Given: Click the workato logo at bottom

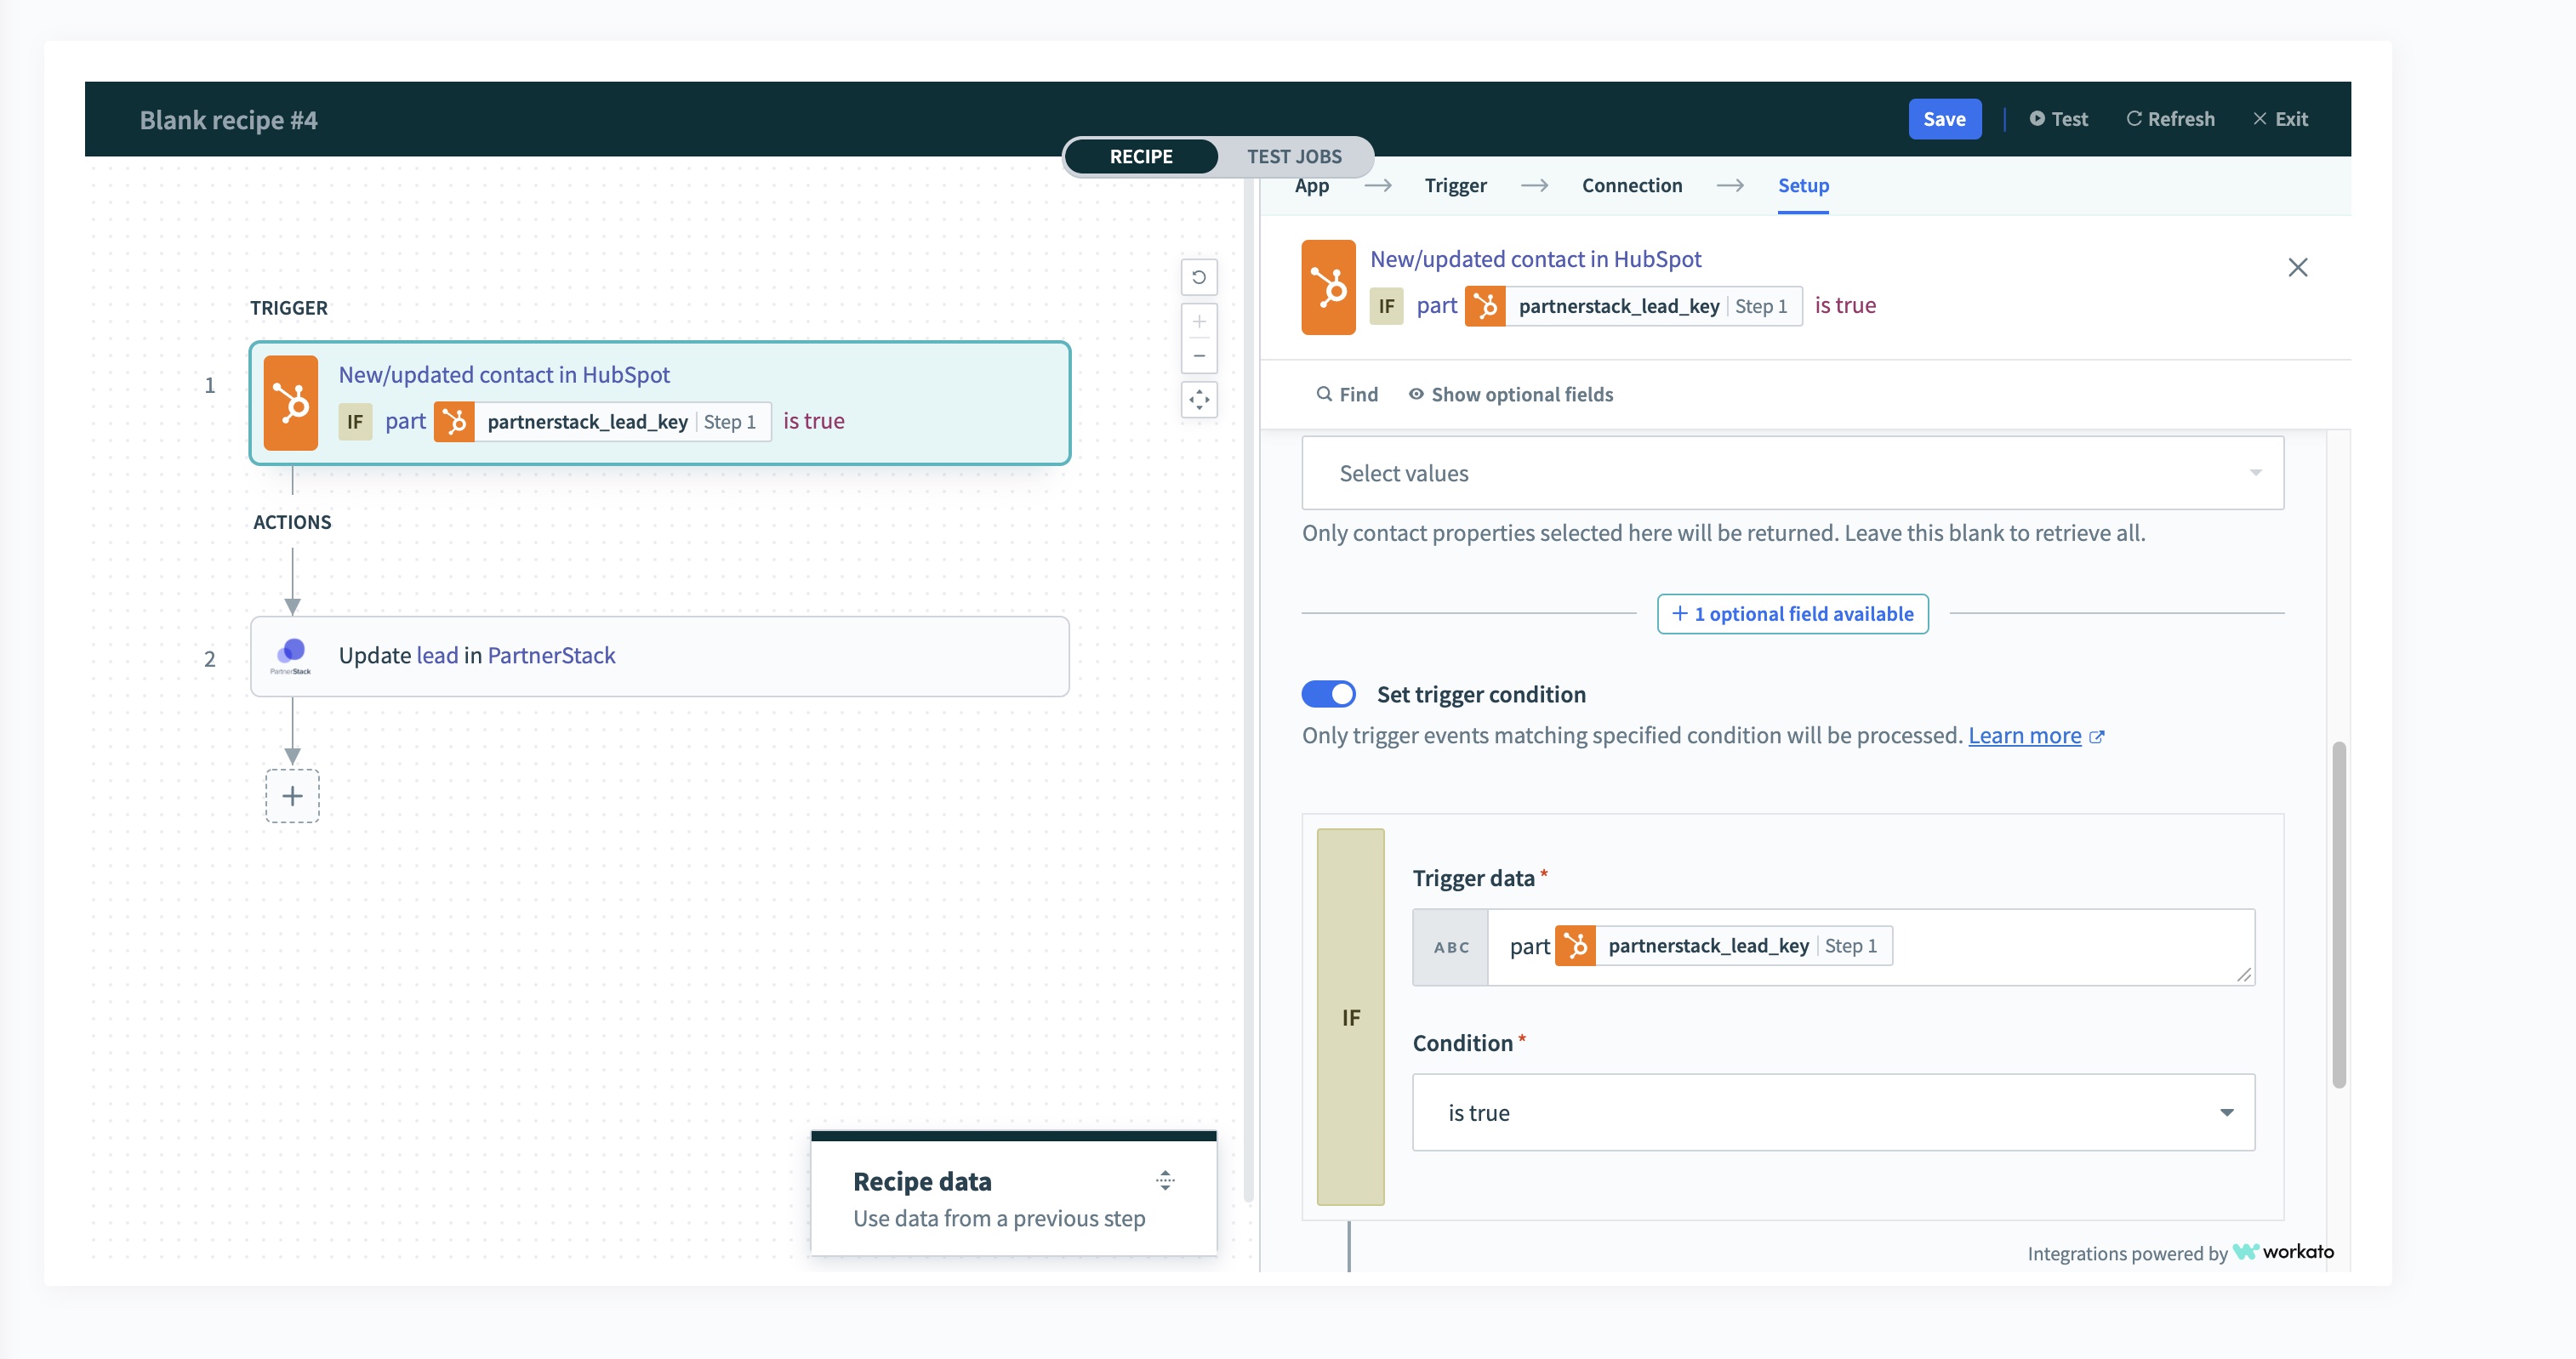Looking at the screenshot, I should click(2283, 1252).
